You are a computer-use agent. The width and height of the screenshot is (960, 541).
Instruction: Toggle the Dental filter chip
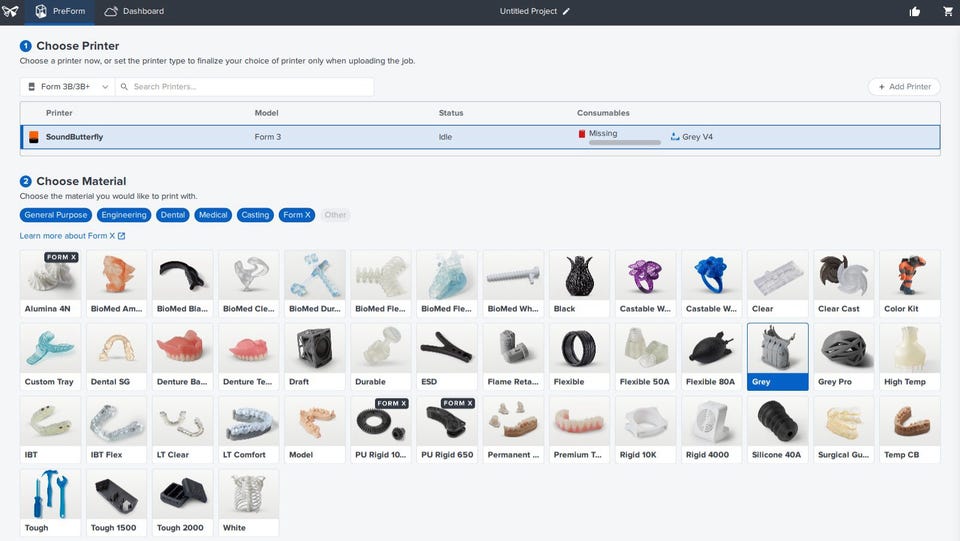point(173,215)
